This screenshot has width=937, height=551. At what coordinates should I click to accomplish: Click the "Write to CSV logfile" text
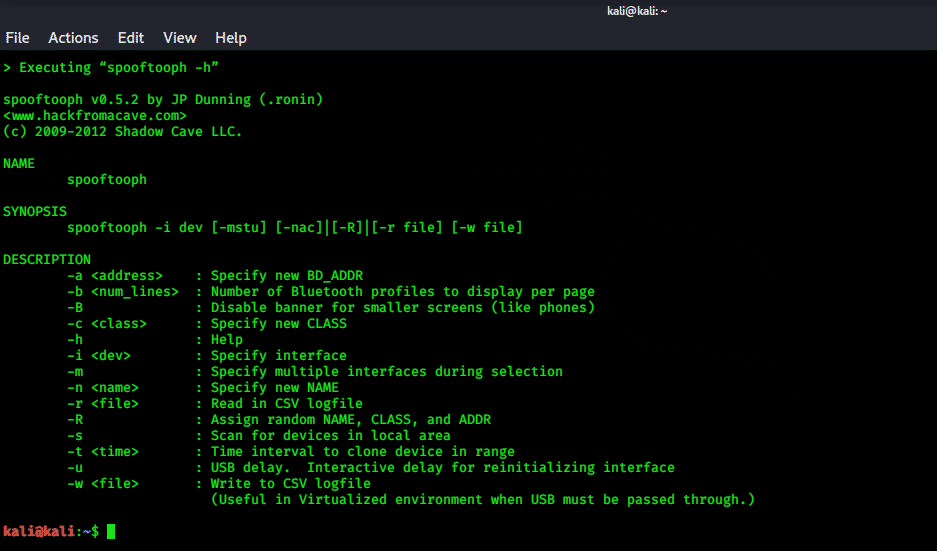pos(291,484)
